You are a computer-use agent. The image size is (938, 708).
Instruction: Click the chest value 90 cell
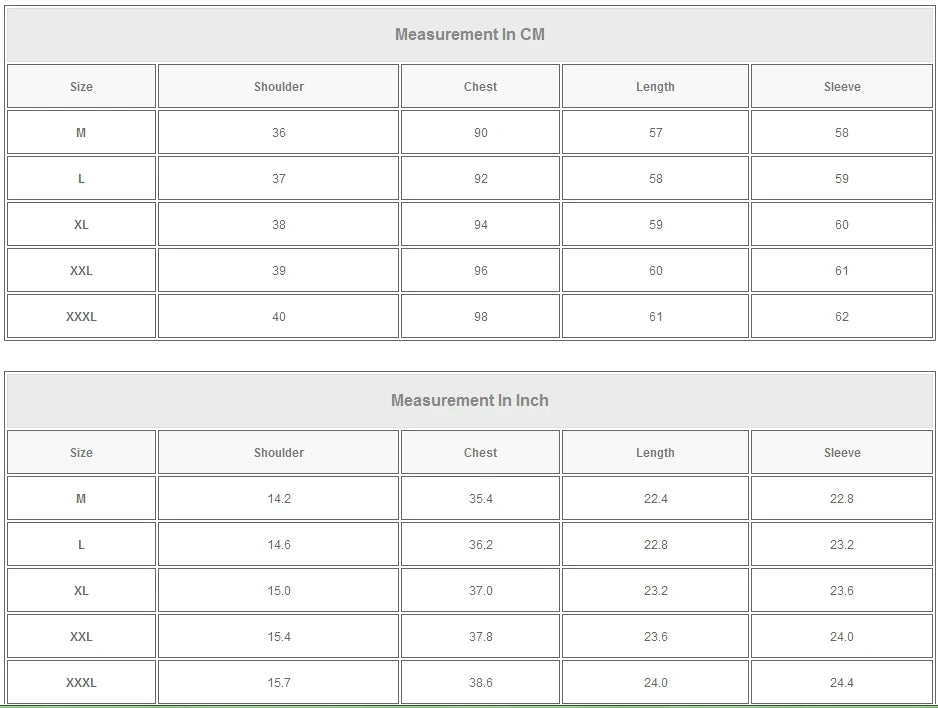click(x=481, y=133)
